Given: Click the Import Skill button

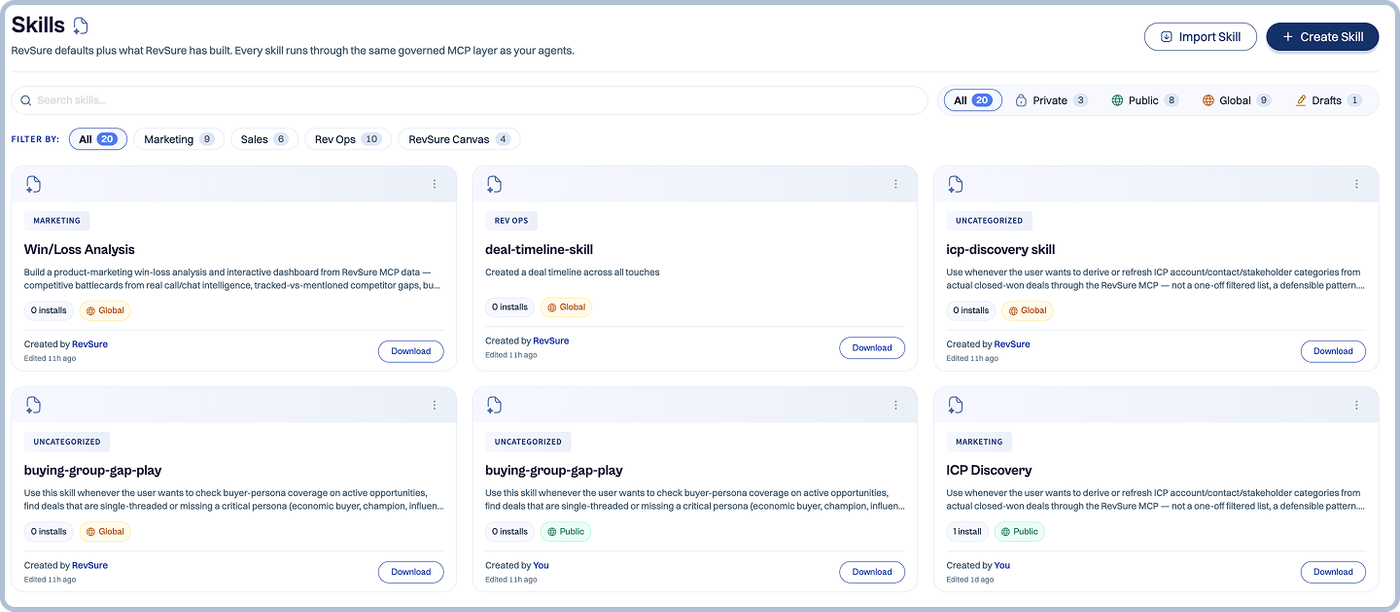Looking at the screenshot, I should coord(1200,37).
